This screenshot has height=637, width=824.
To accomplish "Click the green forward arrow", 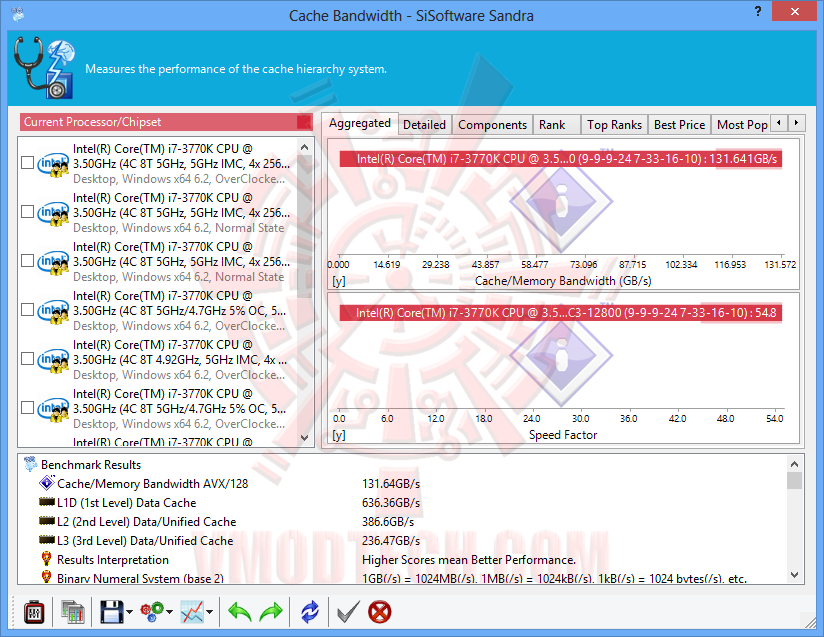I will coord(271,612).
